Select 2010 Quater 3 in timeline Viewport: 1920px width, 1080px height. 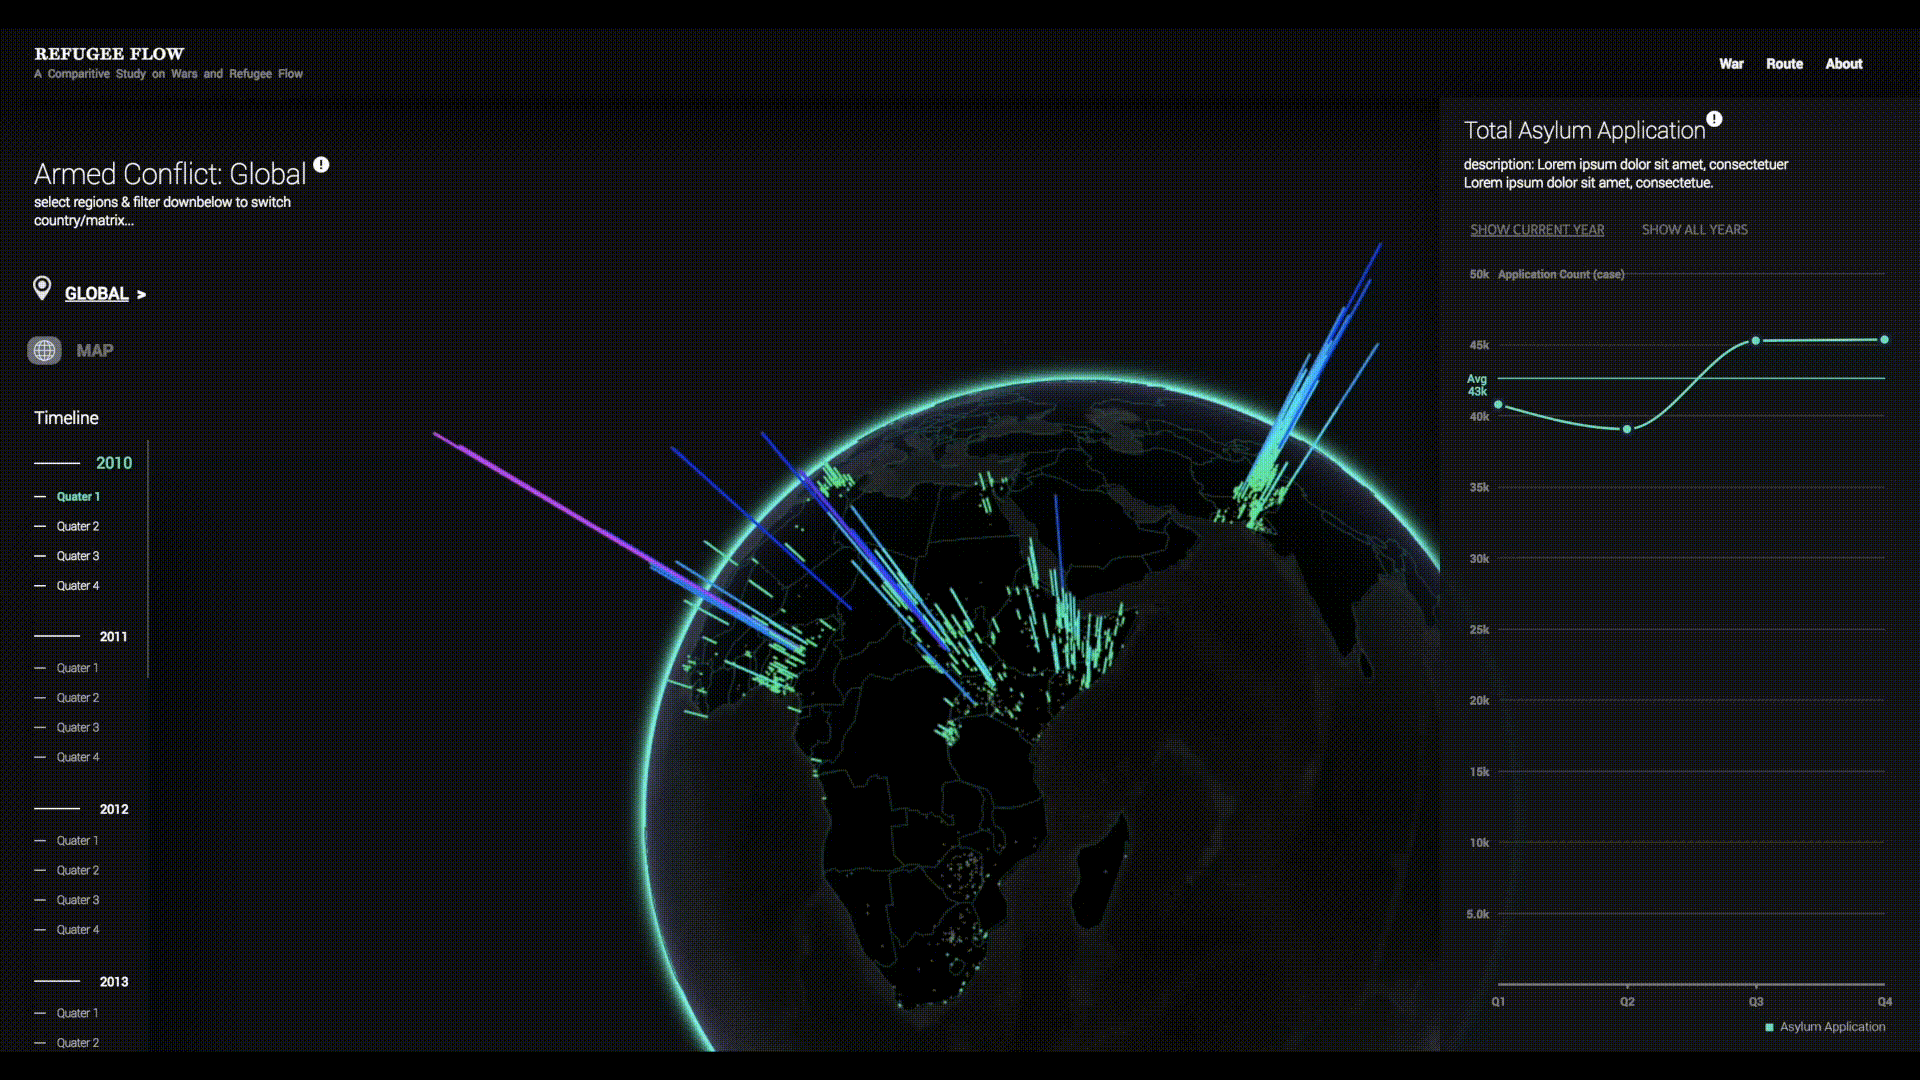78,556
